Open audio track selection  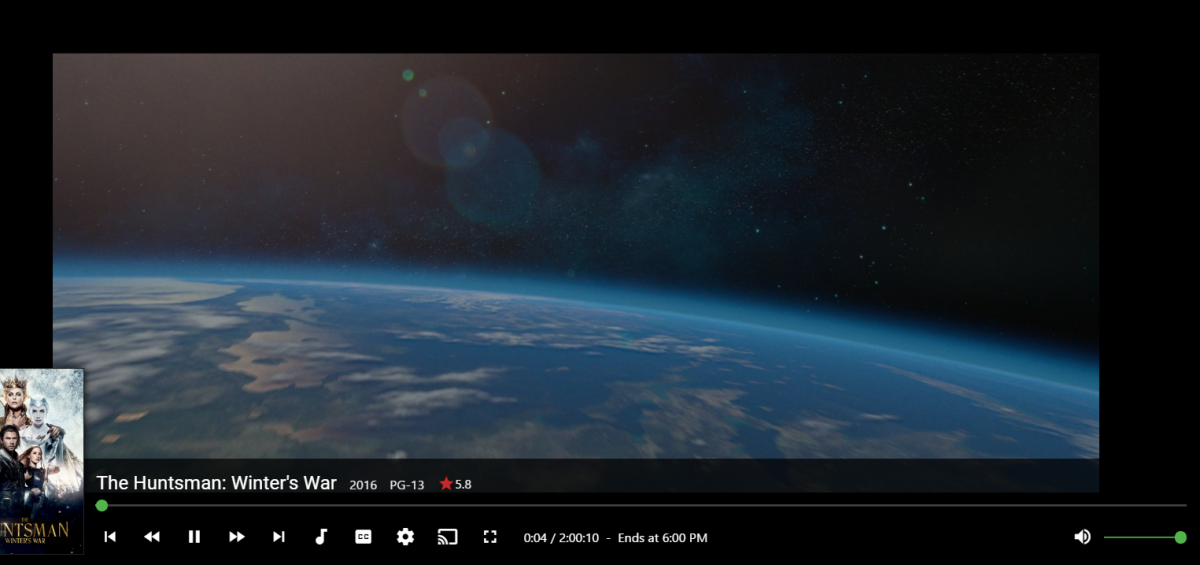[x=321, y=537]
